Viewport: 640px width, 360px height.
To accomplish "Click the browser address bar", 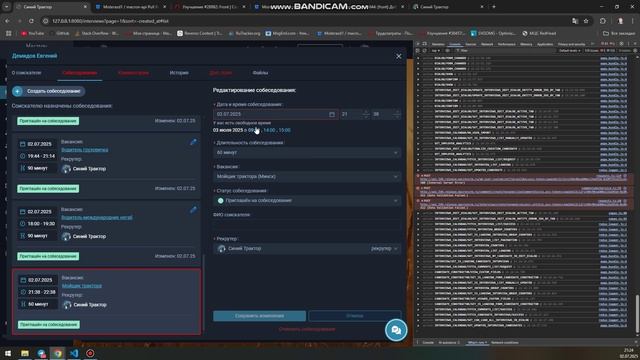I will [x=306, y=21].
